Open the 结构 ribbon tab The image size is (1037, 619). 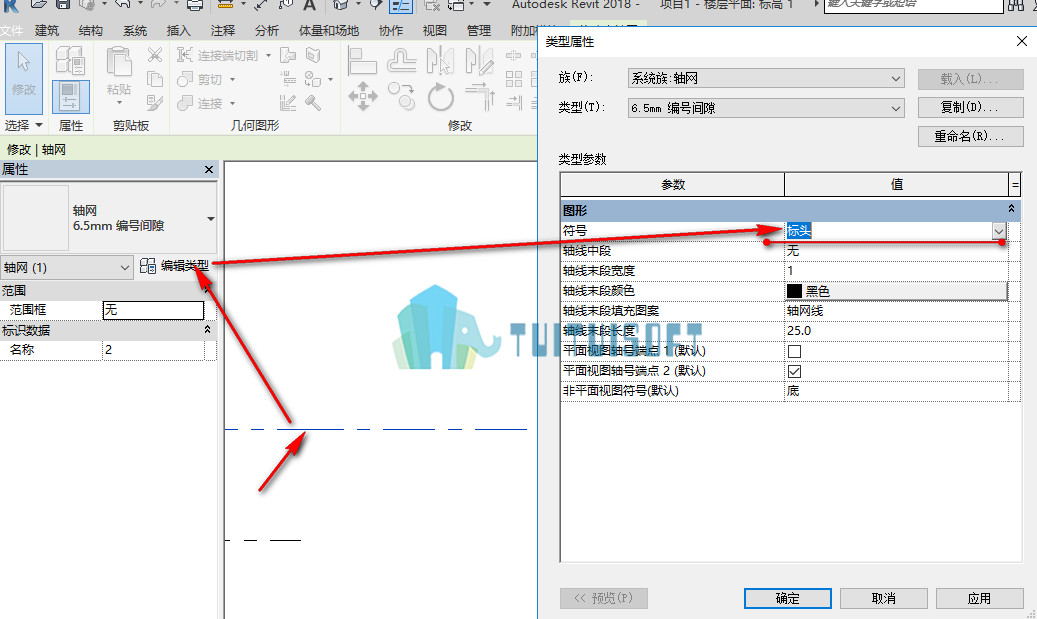click(x=91, y=30)
